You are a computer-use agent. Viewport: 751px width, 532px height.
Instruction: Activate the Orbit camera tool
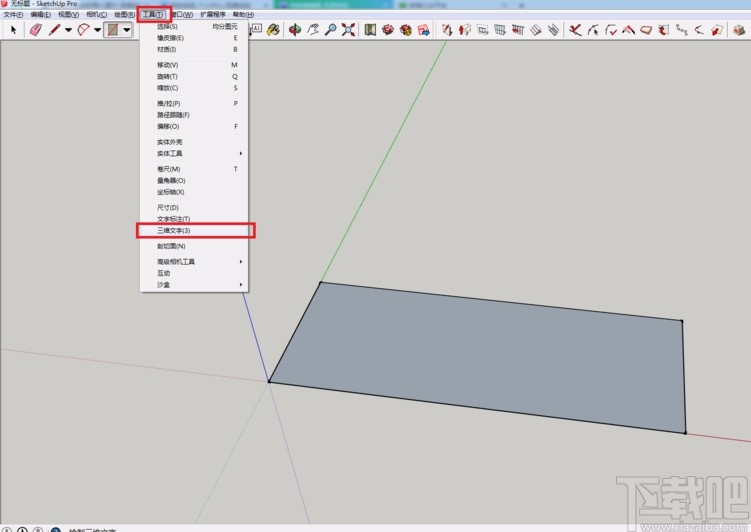click(295, 30)
